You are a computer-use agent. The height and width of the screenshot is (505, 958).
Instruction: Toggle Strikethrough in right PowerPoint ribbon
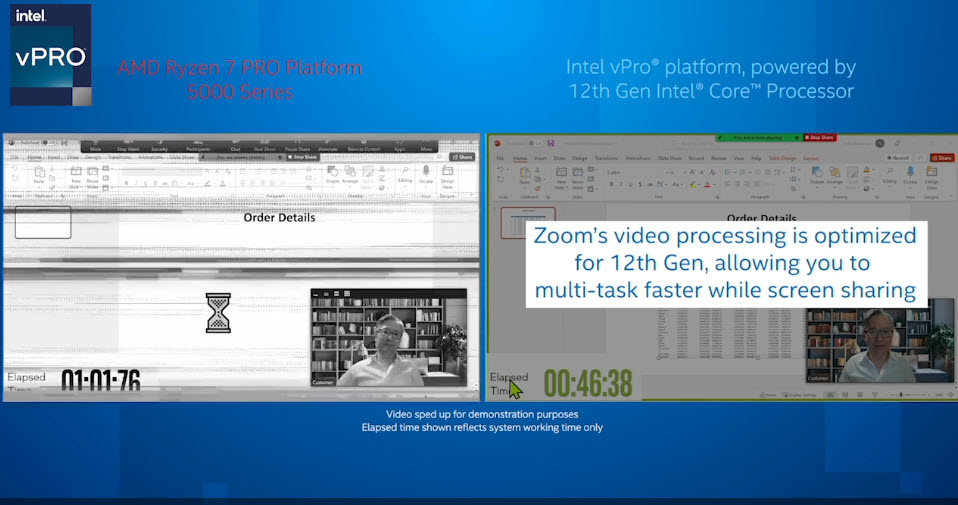pos(650,184)
